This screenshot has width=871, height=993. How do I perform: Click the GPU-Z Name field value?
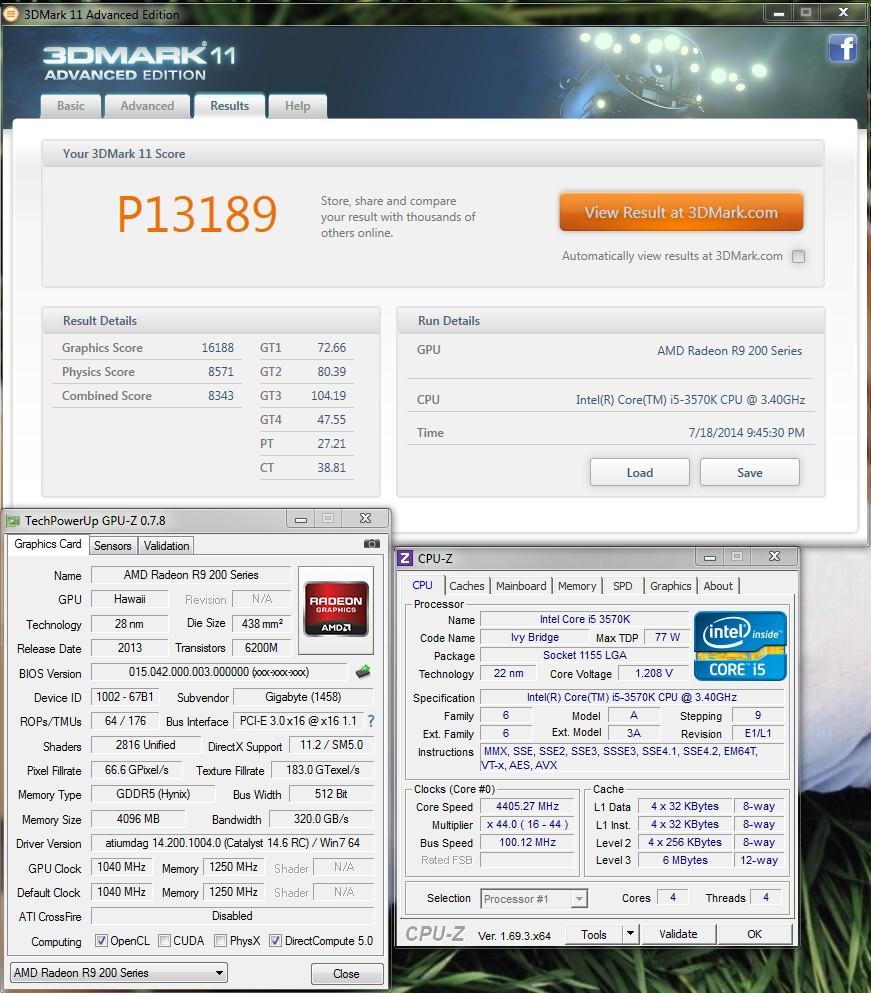(x=191, y=575)
